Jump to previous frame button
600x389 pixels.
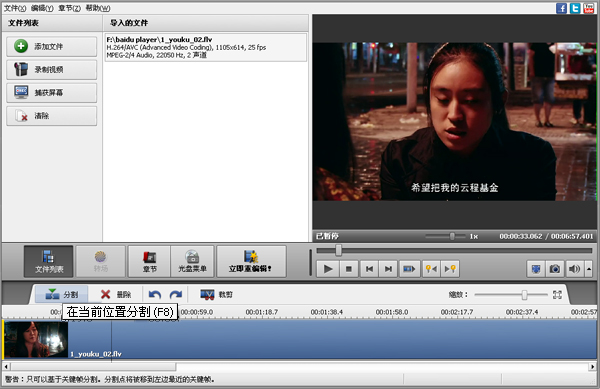369,269
